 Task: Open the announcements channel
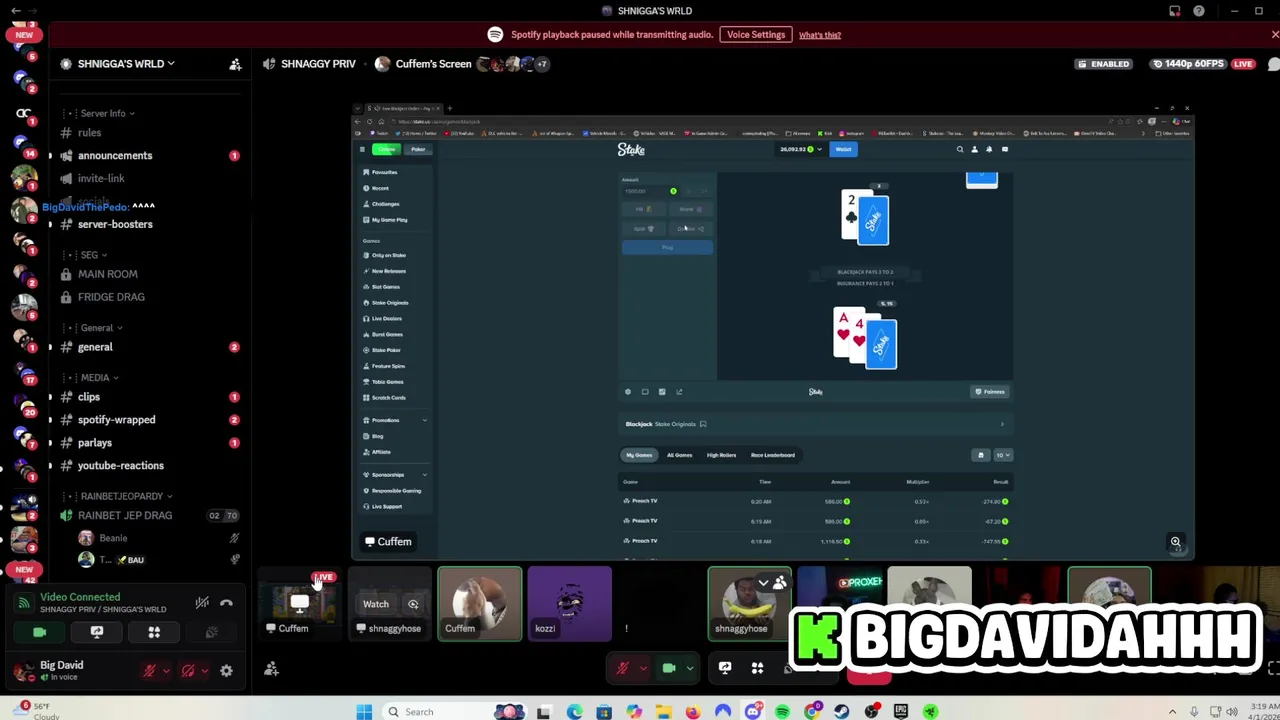(x=115, y=156)
